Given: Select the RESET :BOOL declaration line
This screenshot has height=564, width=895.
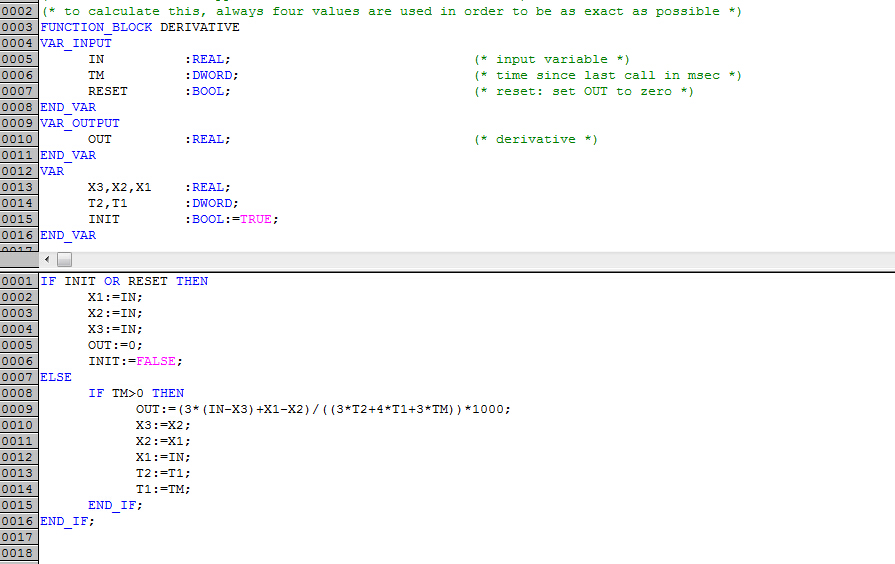Looking at the screenshot, I should (159, 91).
